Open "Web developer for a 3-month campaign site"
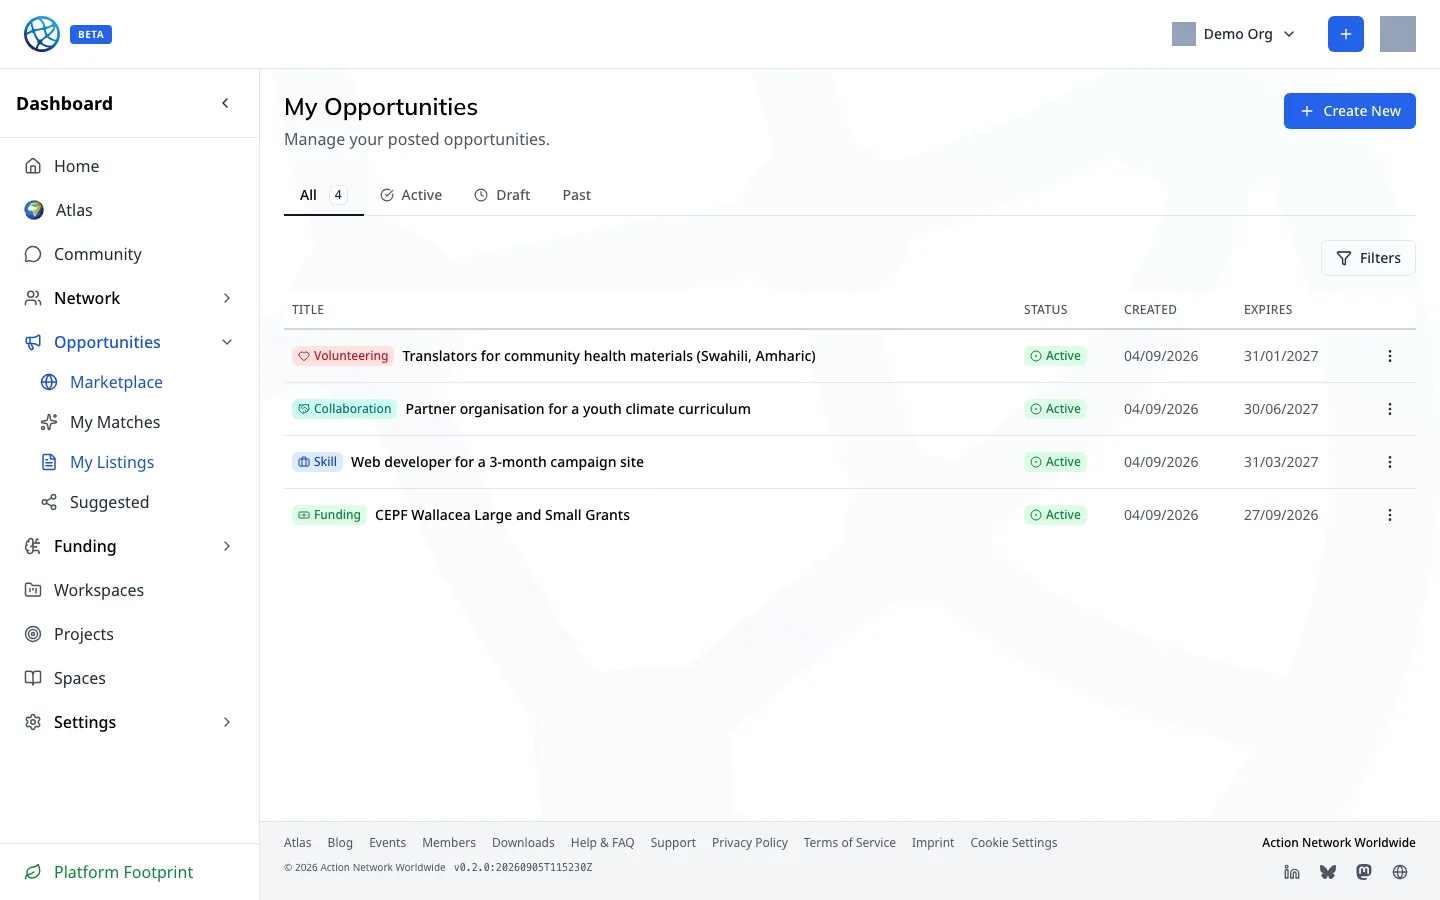This screenshot has height=900, width=1440. click(497, 462)
